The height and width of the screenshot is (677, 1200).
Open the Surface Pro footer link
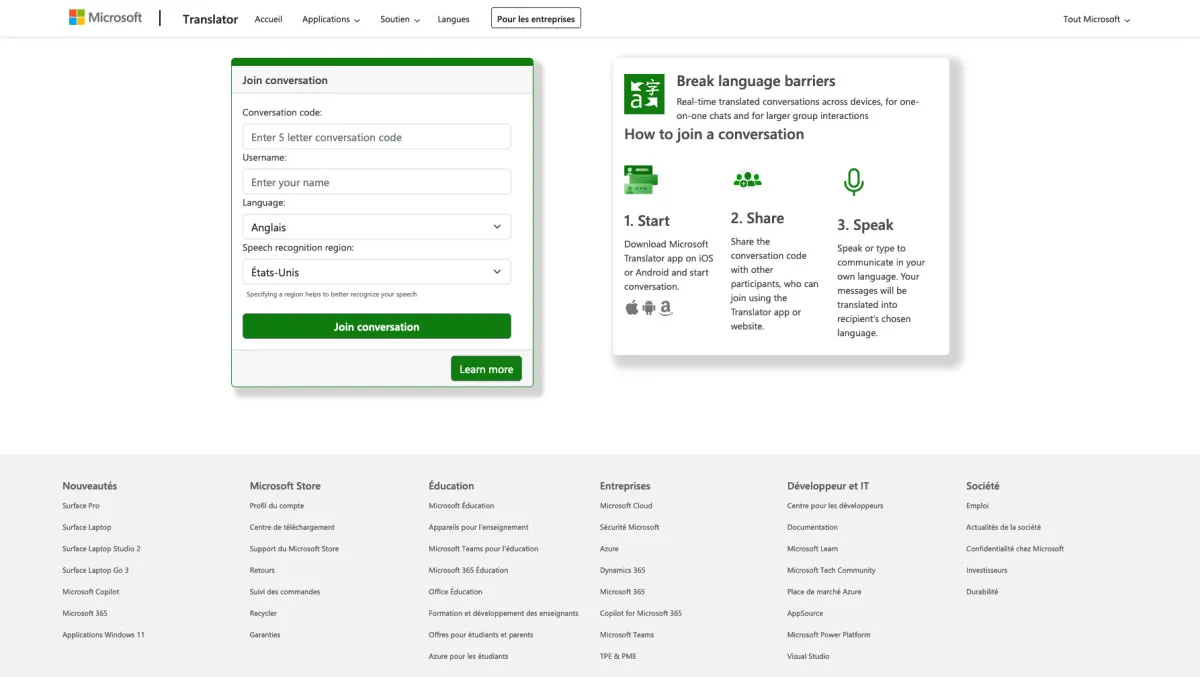point(81,506)
